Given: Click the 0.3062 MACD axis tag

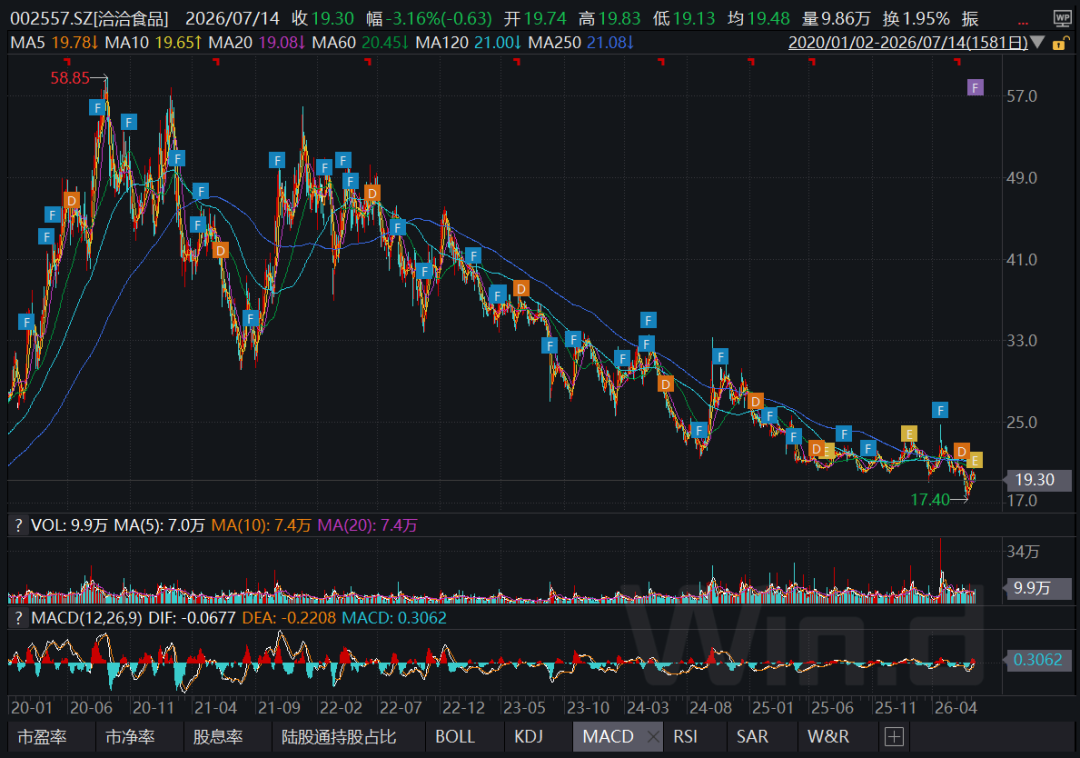Looking at the screenshot, I should coord(1037,660).
